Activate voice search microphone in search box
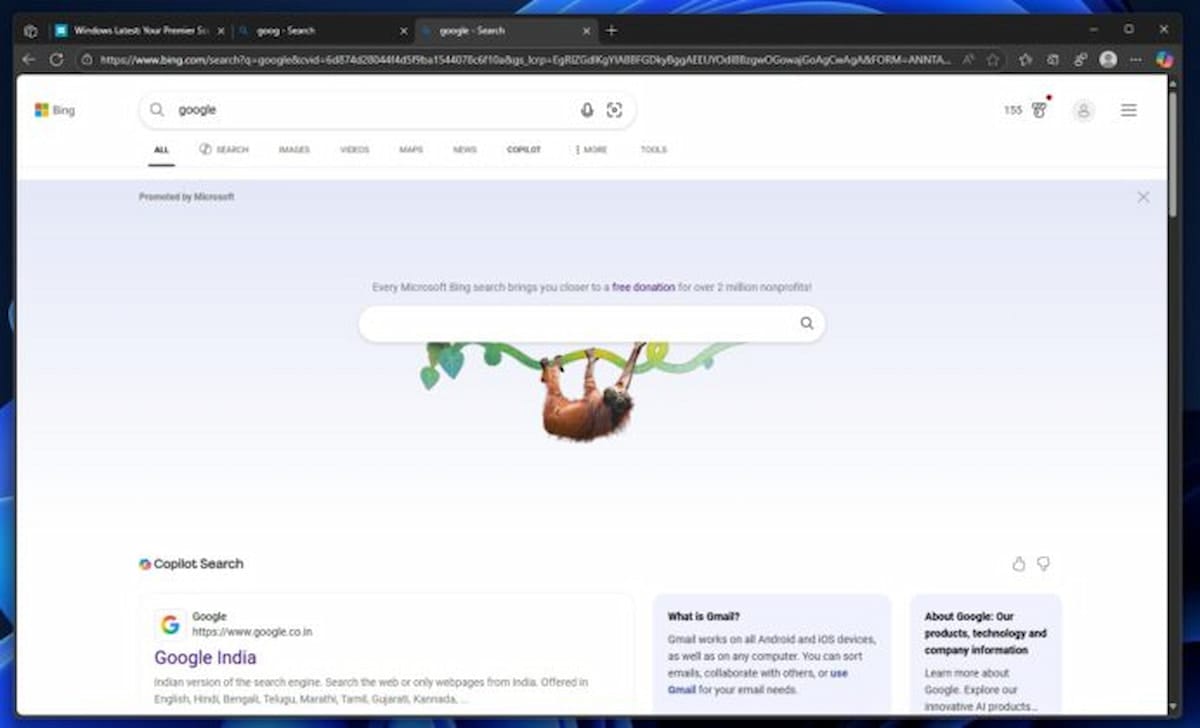 pyautogui.click(x=586, y=110)
